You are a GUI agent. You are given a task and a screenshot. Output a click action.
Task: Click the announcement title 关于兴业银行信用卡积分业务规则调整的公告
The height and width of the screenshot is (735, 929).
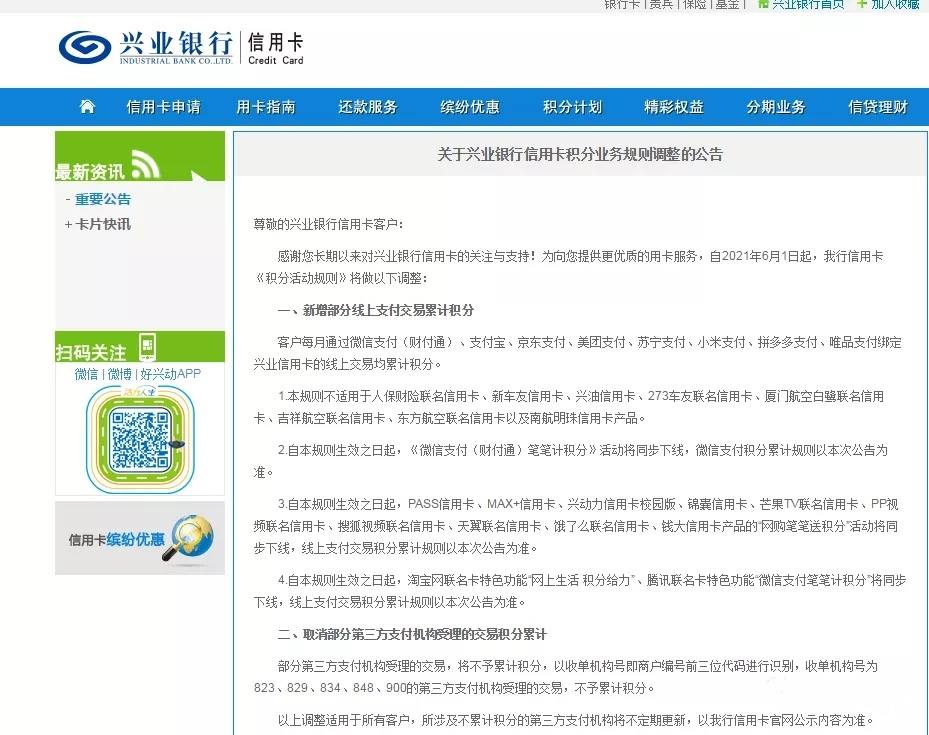click(580, 155)
